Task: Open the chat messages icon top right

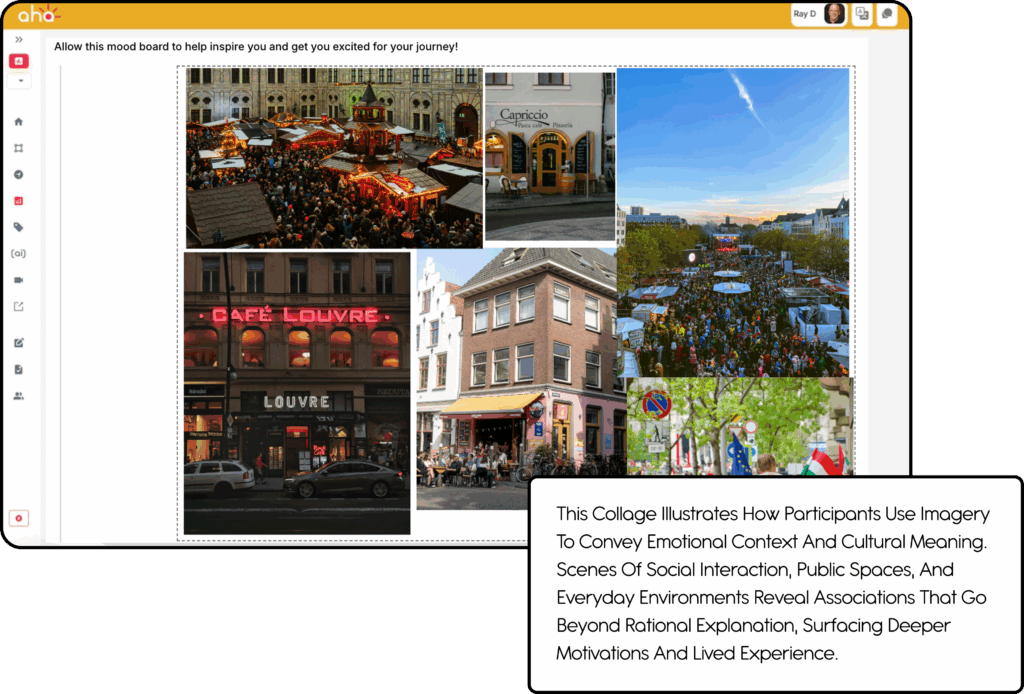Action: click(x=886, y=14)
